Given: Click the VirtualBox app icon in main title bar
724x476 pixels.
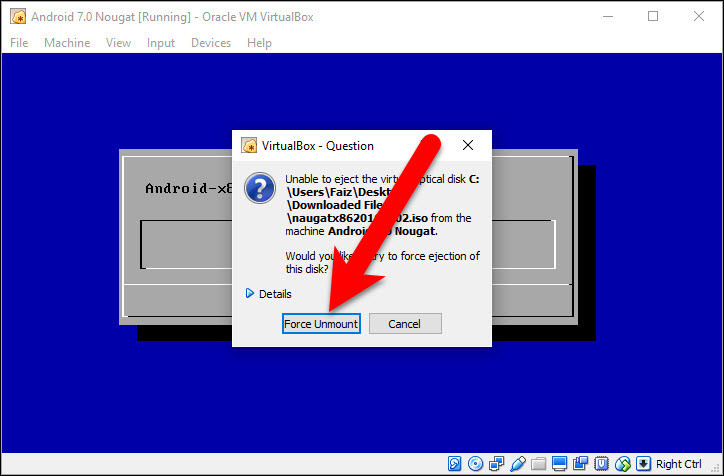Looking at the screenshot, I should [18, 17].
